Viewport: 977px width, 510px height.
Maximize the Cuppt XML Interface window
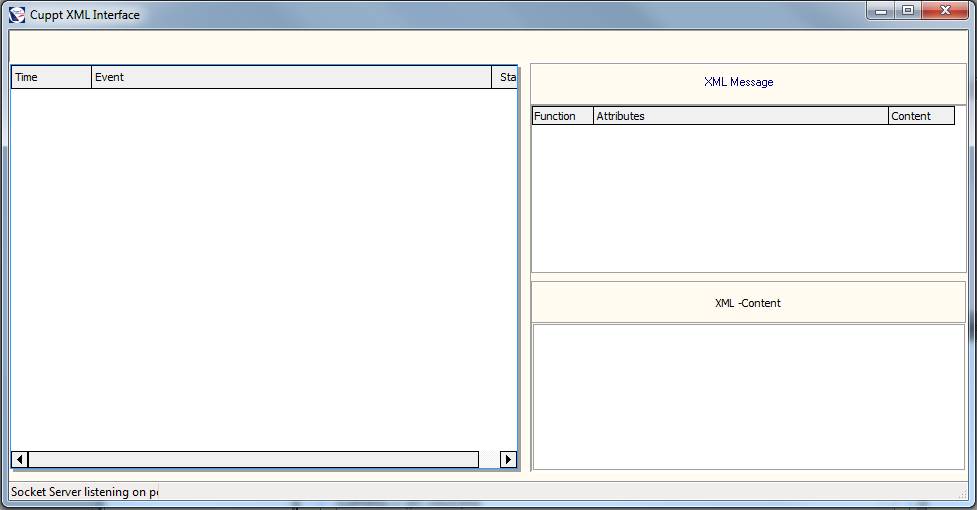[x=908, y=10]
